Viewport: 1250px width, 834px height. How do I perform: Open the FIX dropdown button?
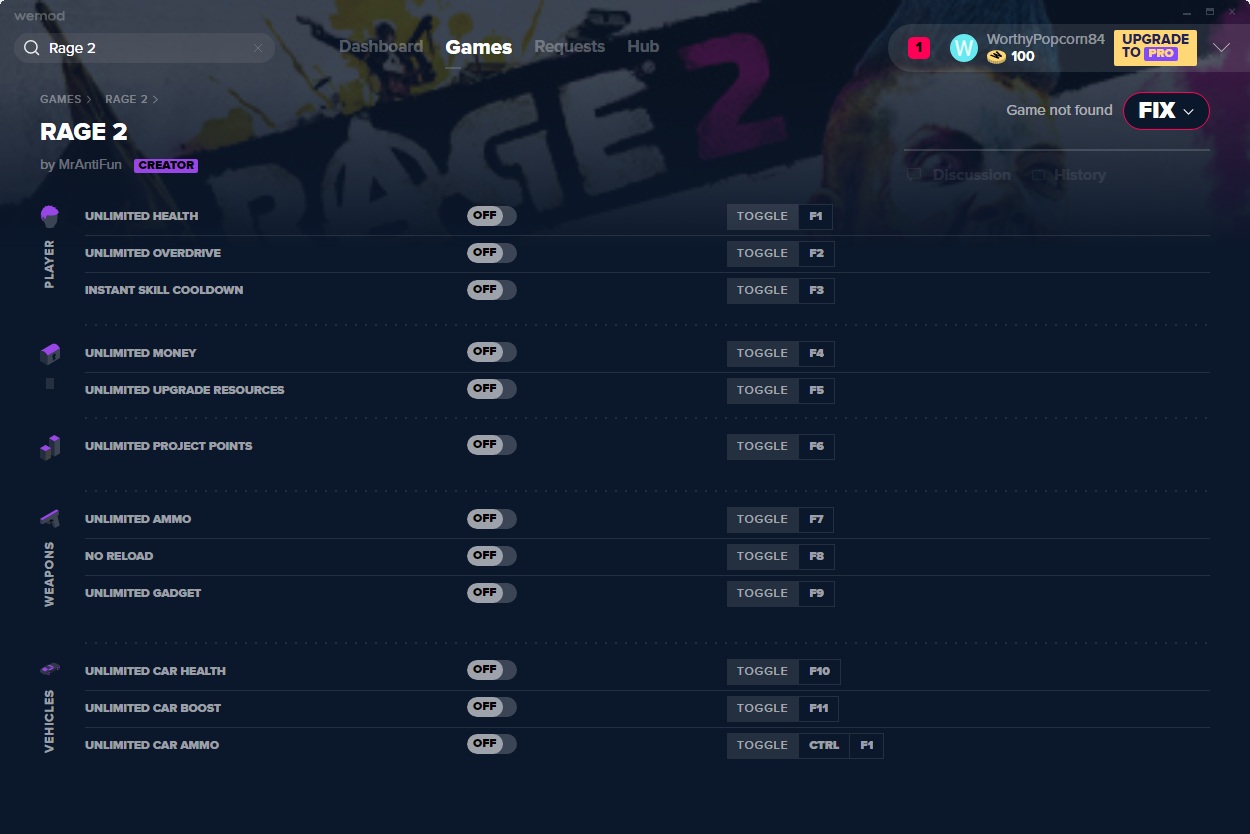pos(1166,111)
